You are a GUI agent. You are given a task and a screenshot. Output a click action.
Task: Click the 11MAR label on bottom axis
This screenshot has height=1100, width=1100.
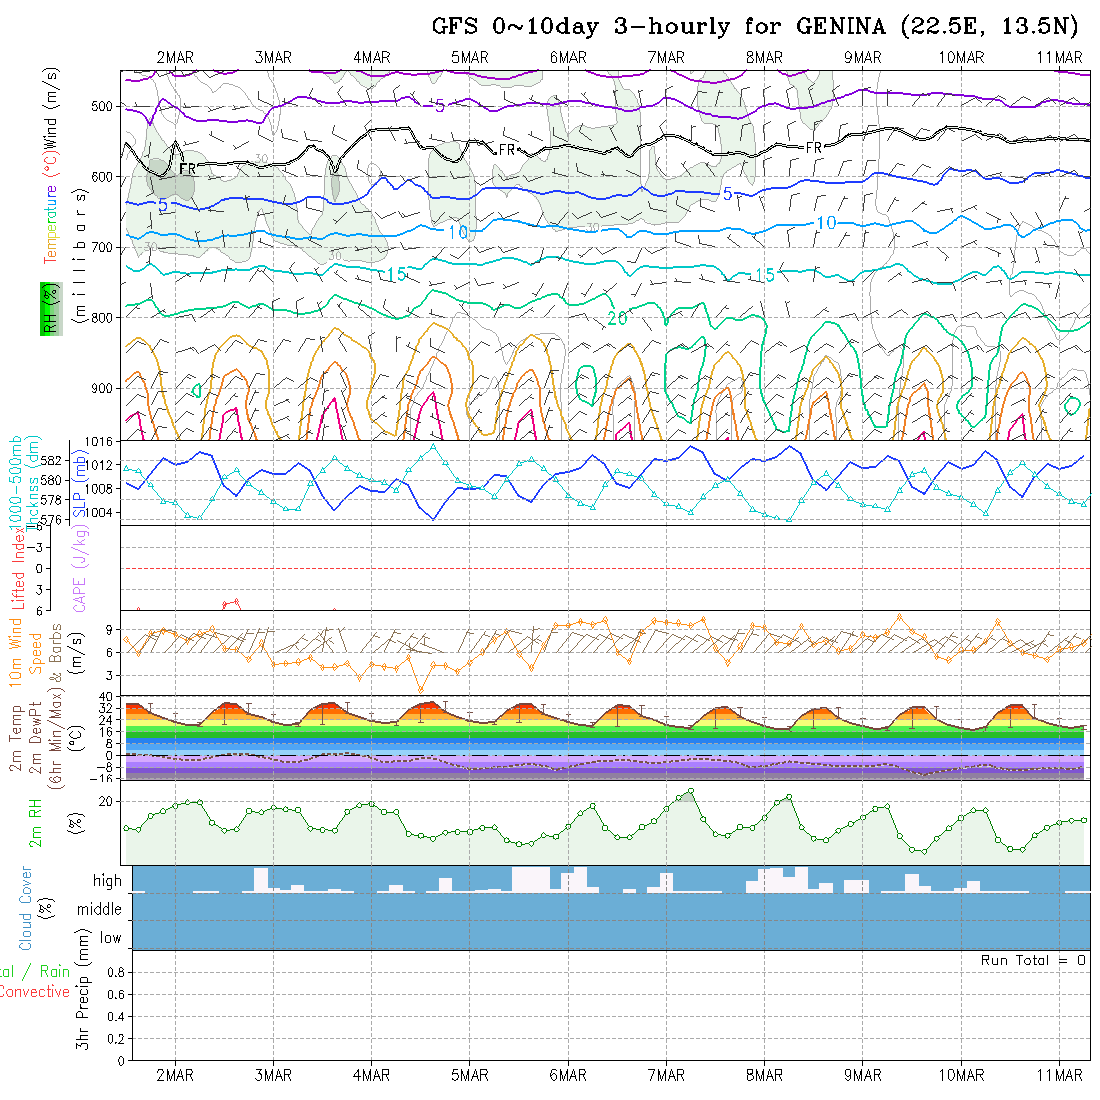(1059, 1075)
